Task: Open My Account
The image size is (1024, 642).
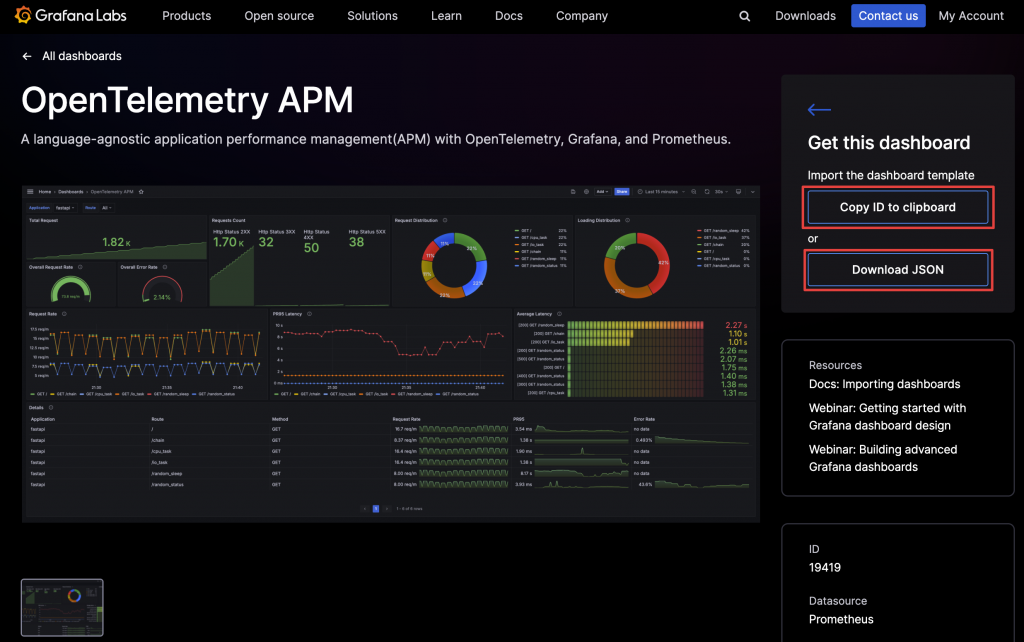Action: (970, 16)
